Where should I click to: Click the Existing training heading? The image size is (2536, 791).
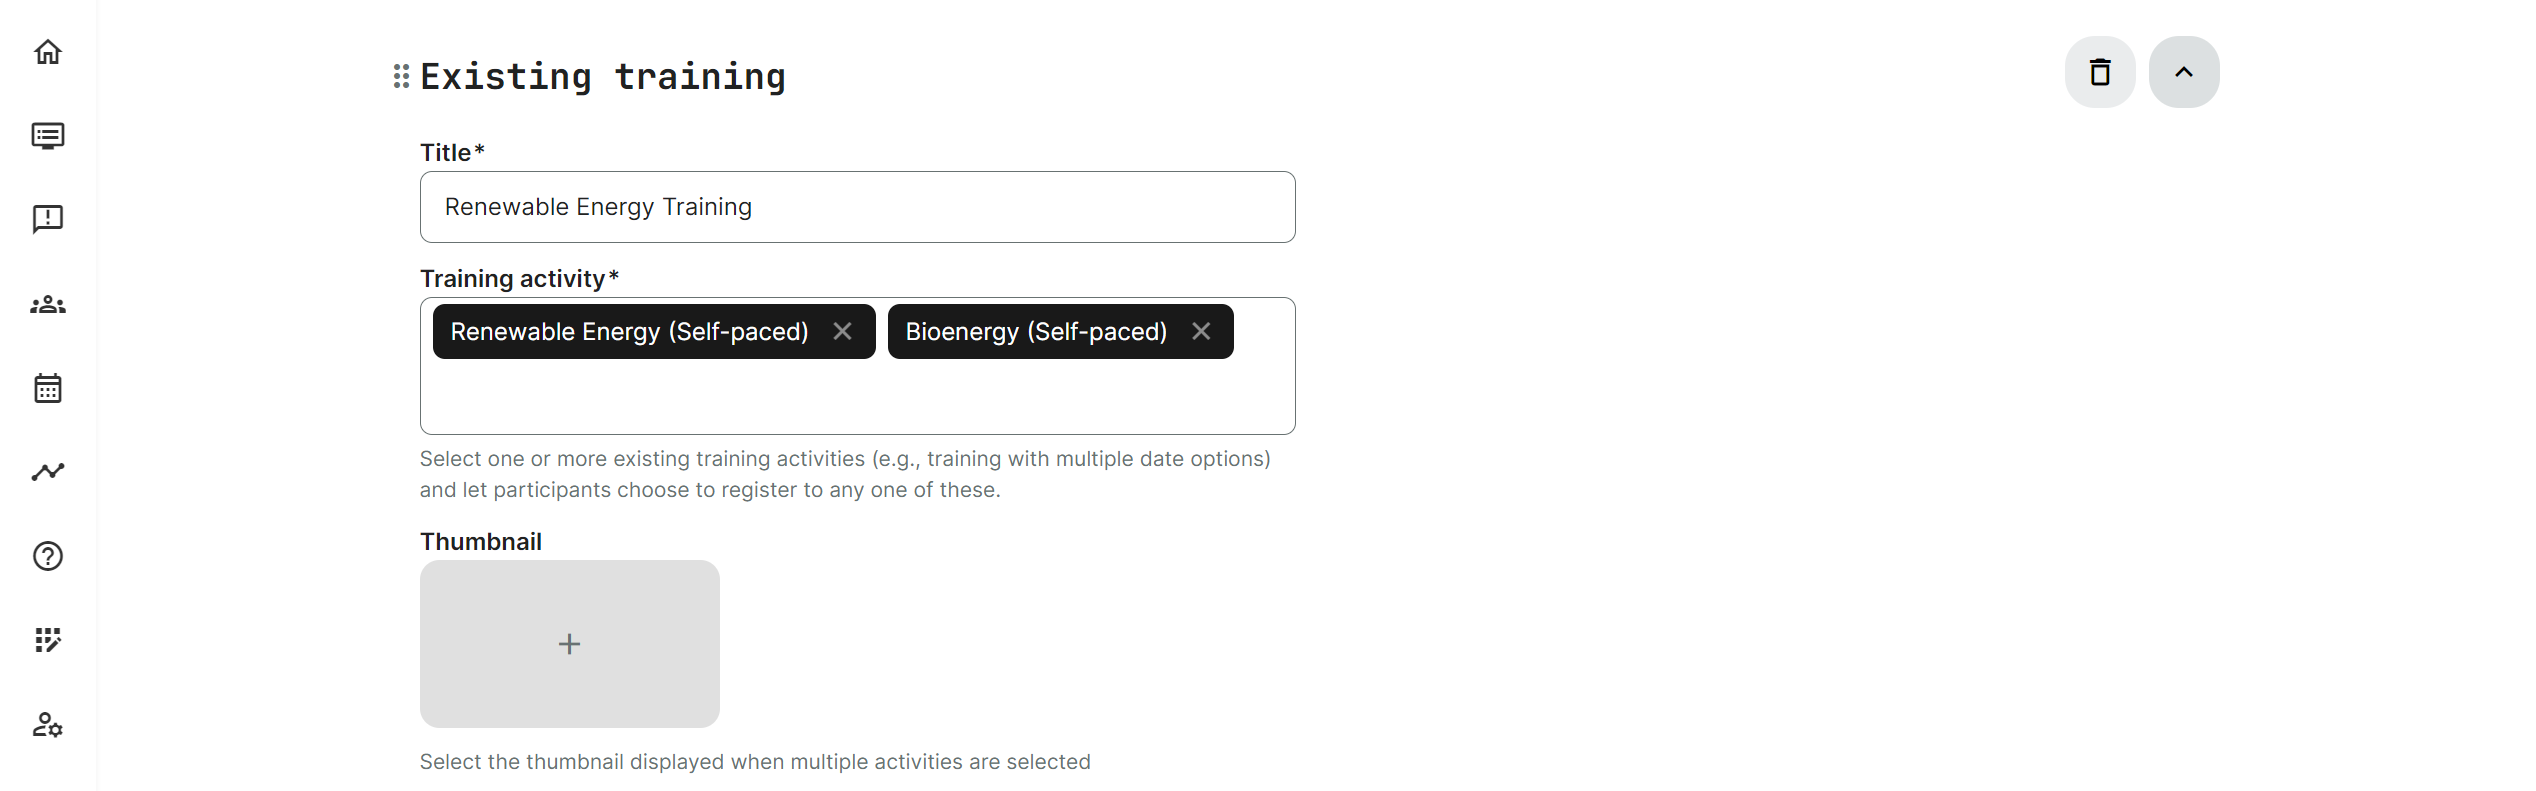pyautogui.click(x=603, y=77)
